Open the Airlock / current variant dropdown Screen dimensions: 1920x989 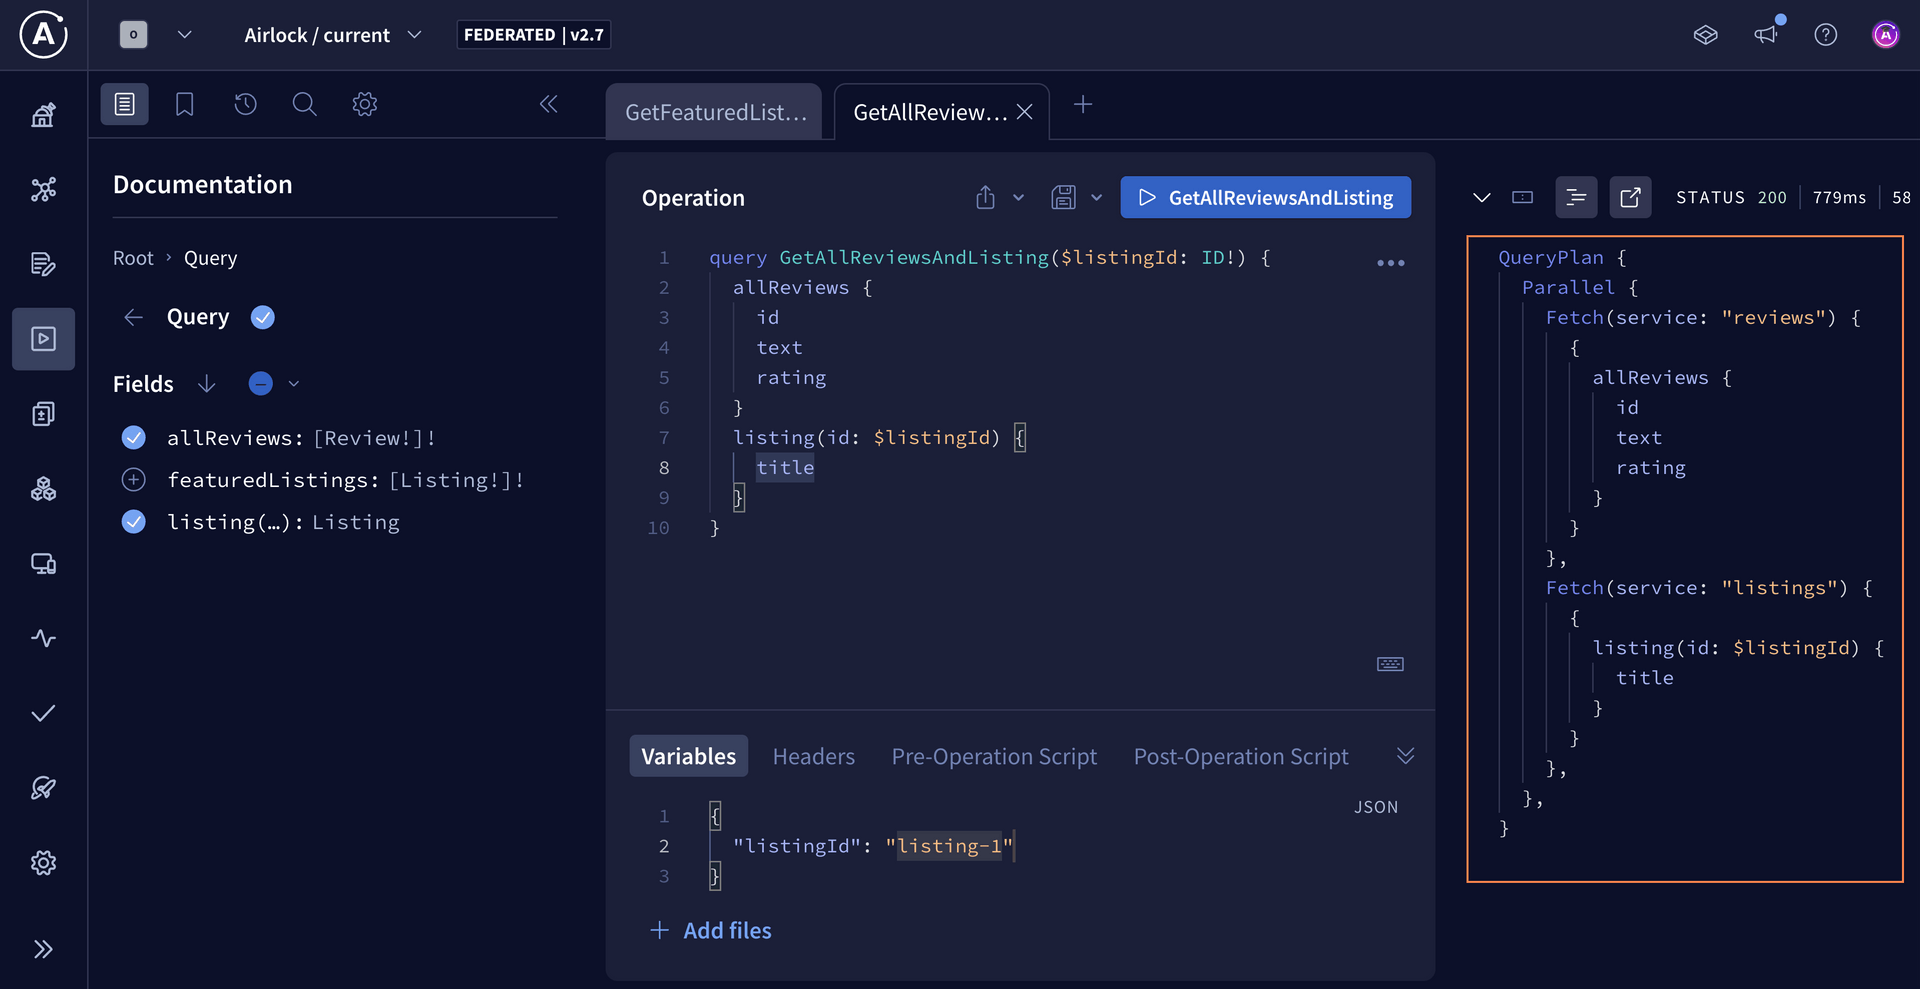click(x=416, y=34)
